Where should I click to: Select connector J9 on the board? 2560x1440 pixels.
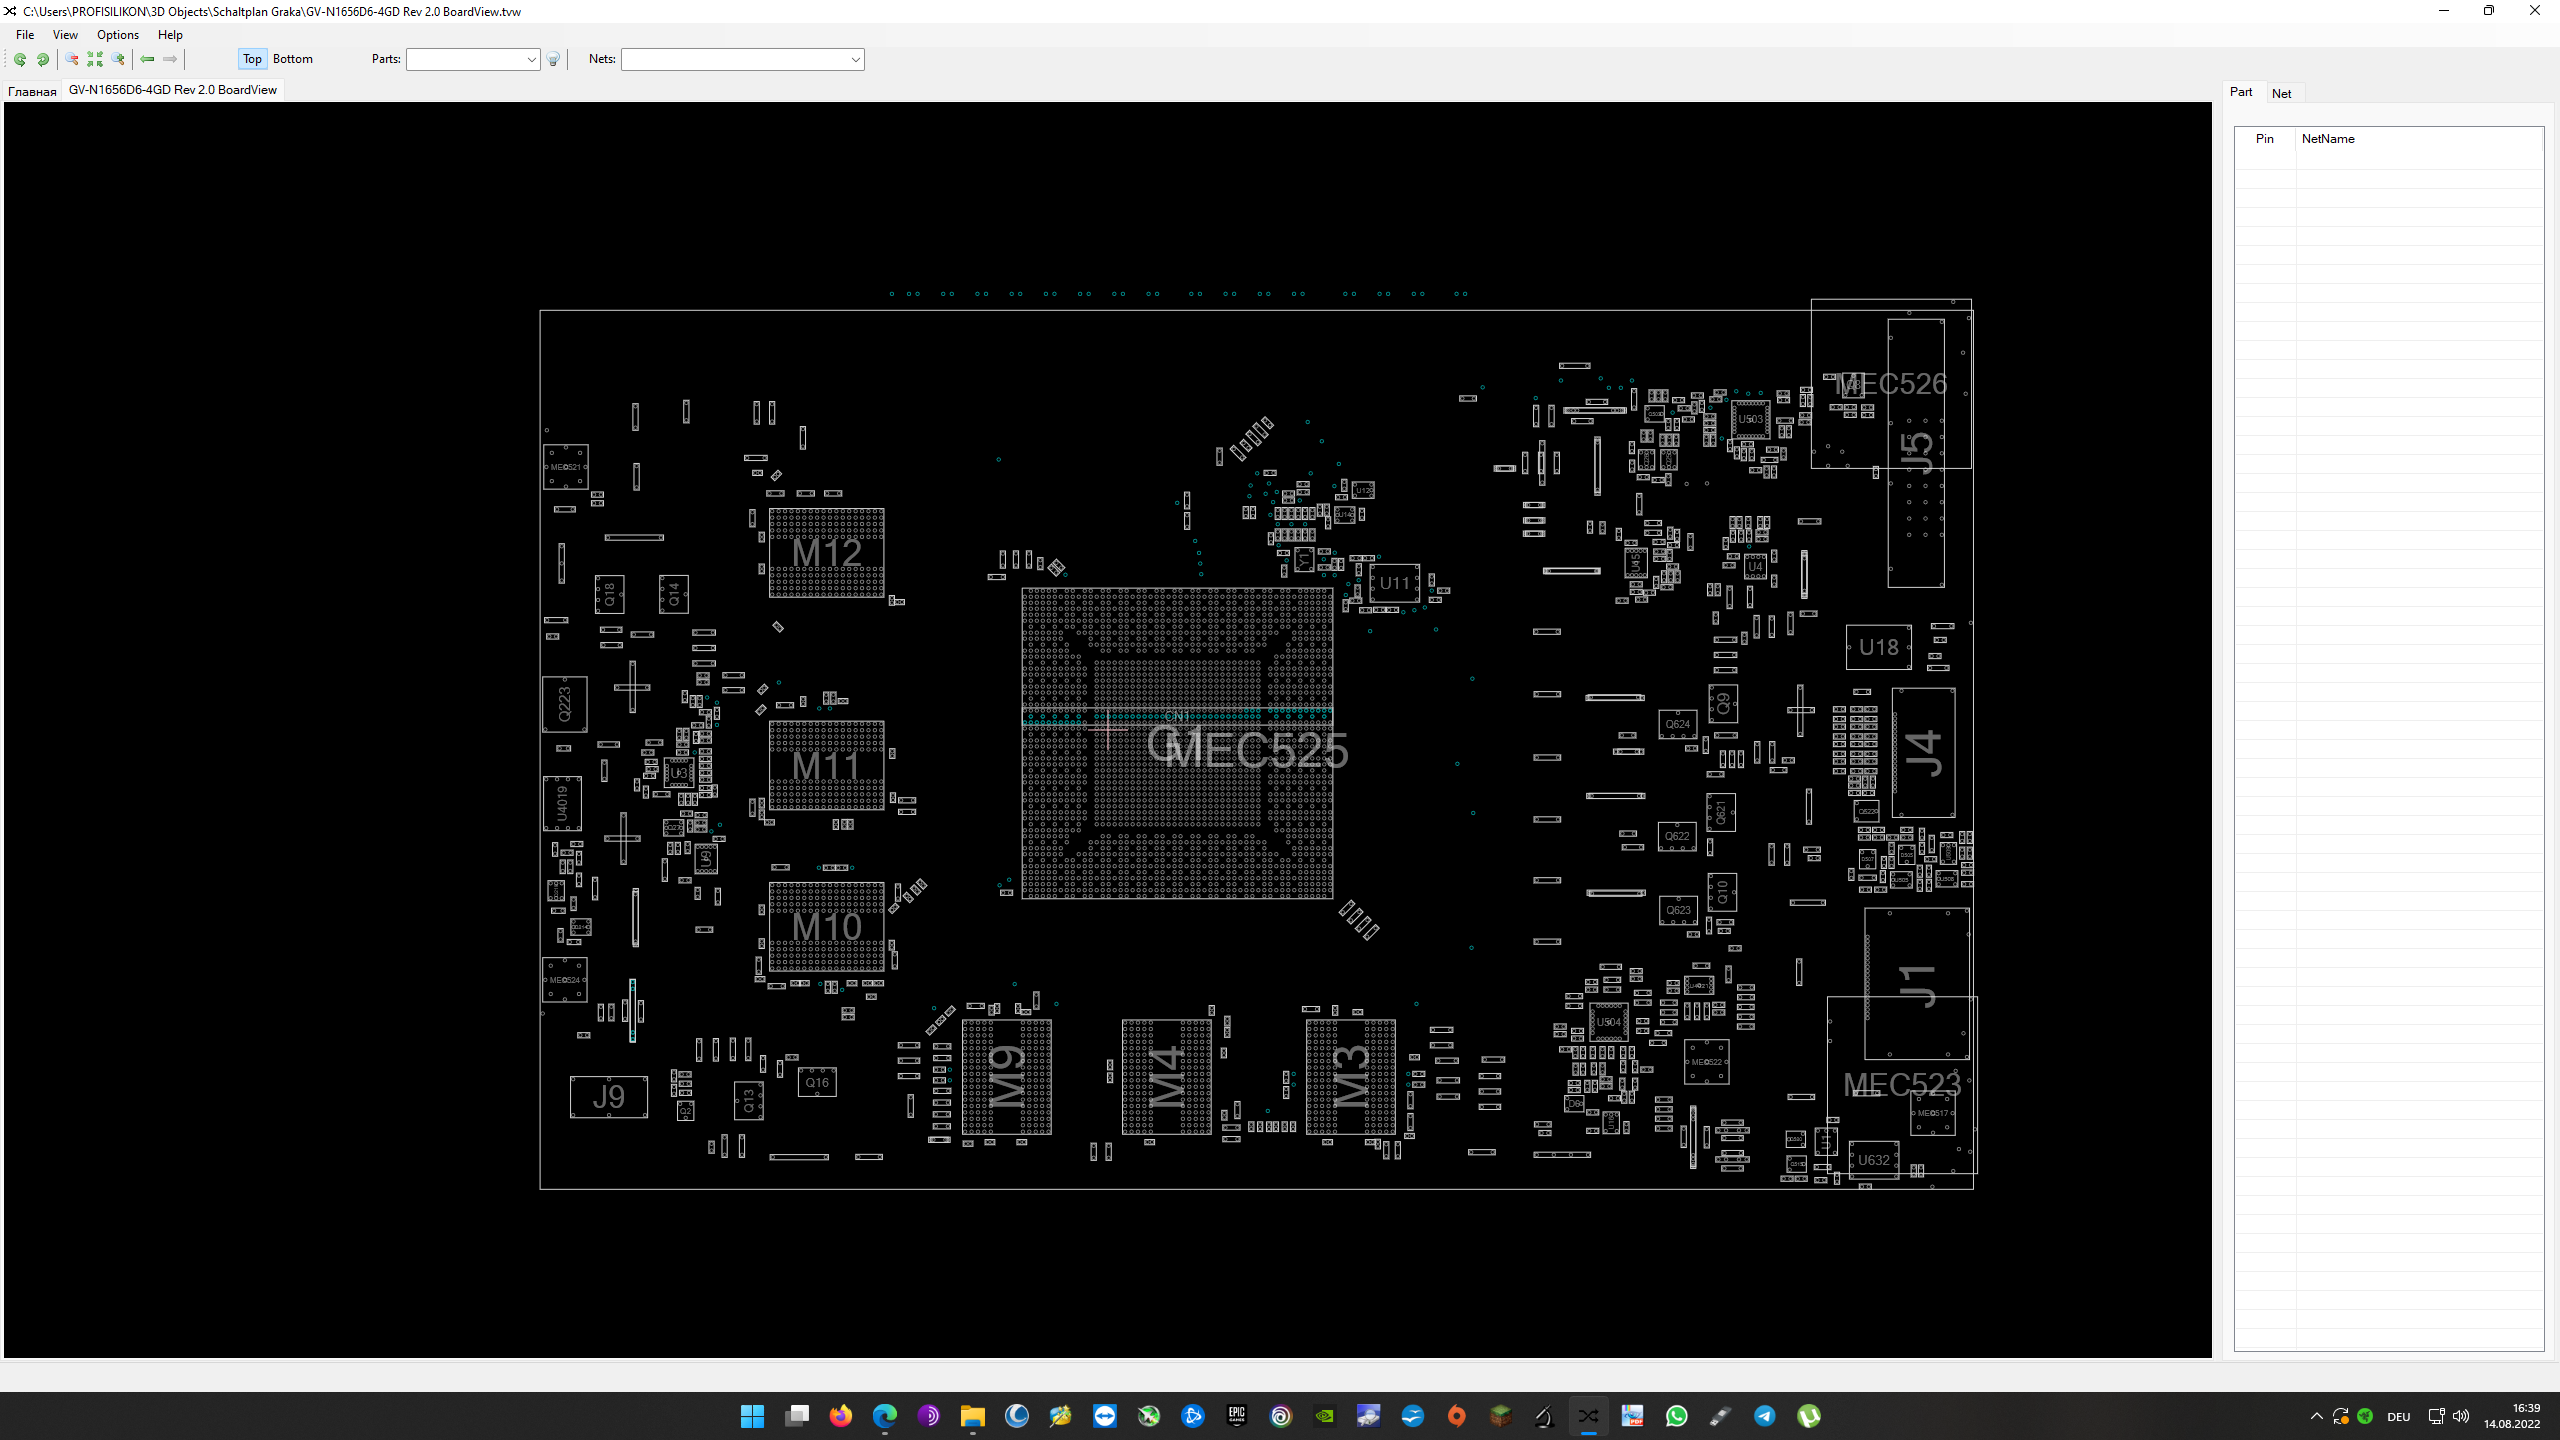tap(608, 1097)
